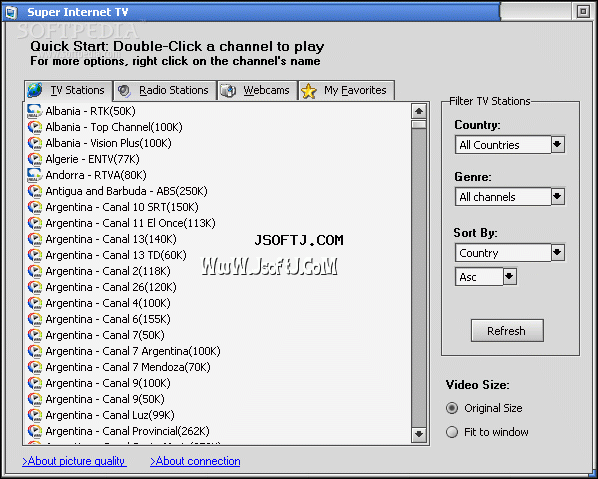Click icon beside Algerie - ENTV
Screen dimensions: 598x479
pyautogui.click(x=35, y=159)
